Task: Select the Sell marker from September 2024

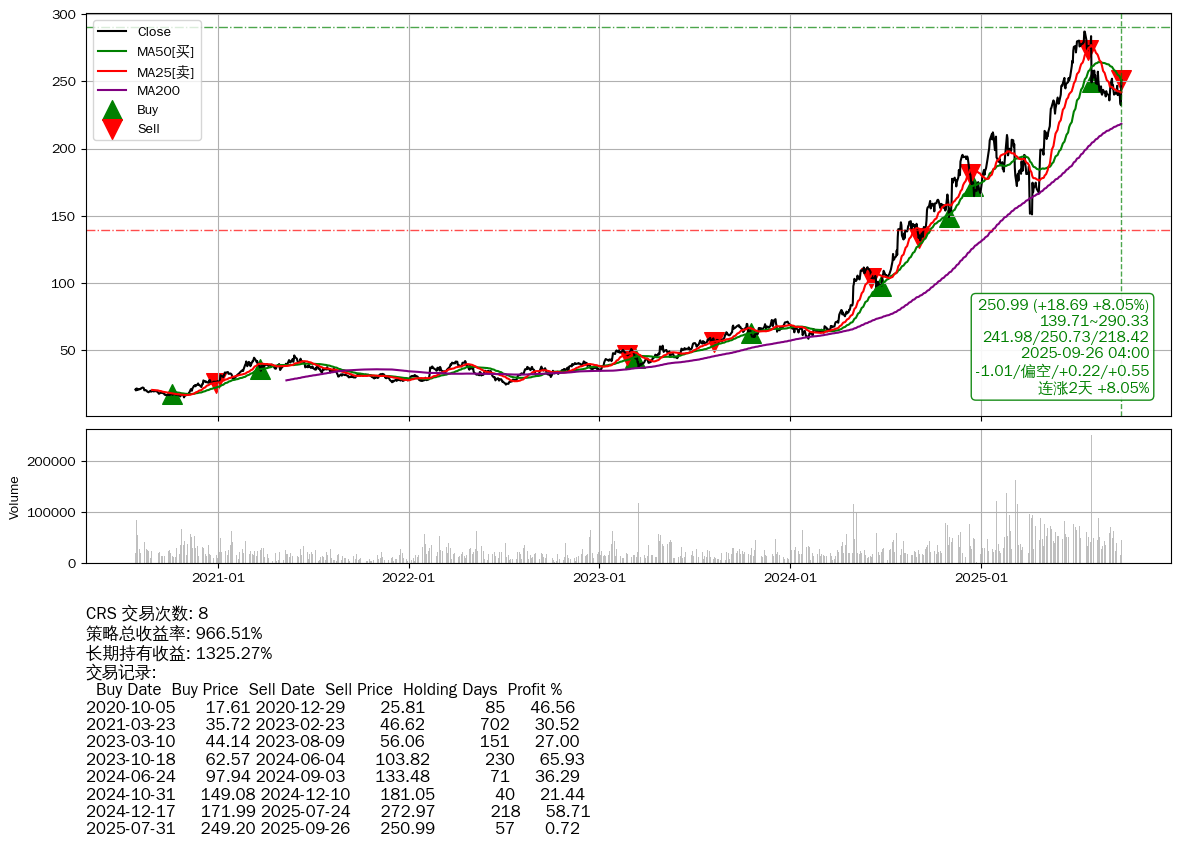Action: click(919, 235)
